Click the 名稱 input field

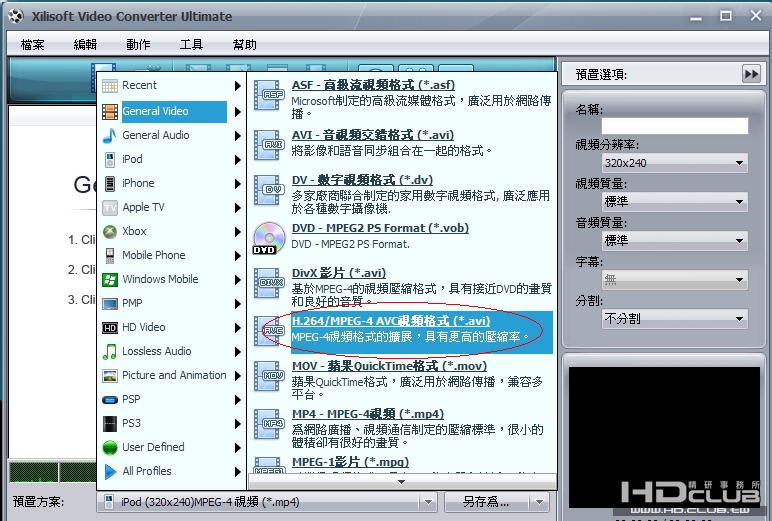click(x=675, y=126)
